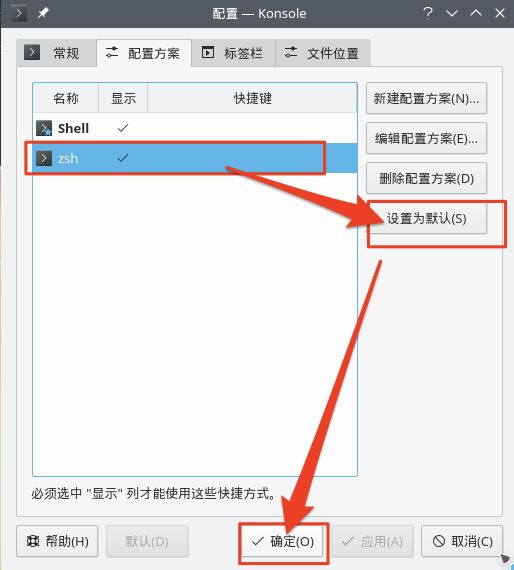Toggle the pin icon in title bar
514x570 pixels.
[x=43, y=13]
